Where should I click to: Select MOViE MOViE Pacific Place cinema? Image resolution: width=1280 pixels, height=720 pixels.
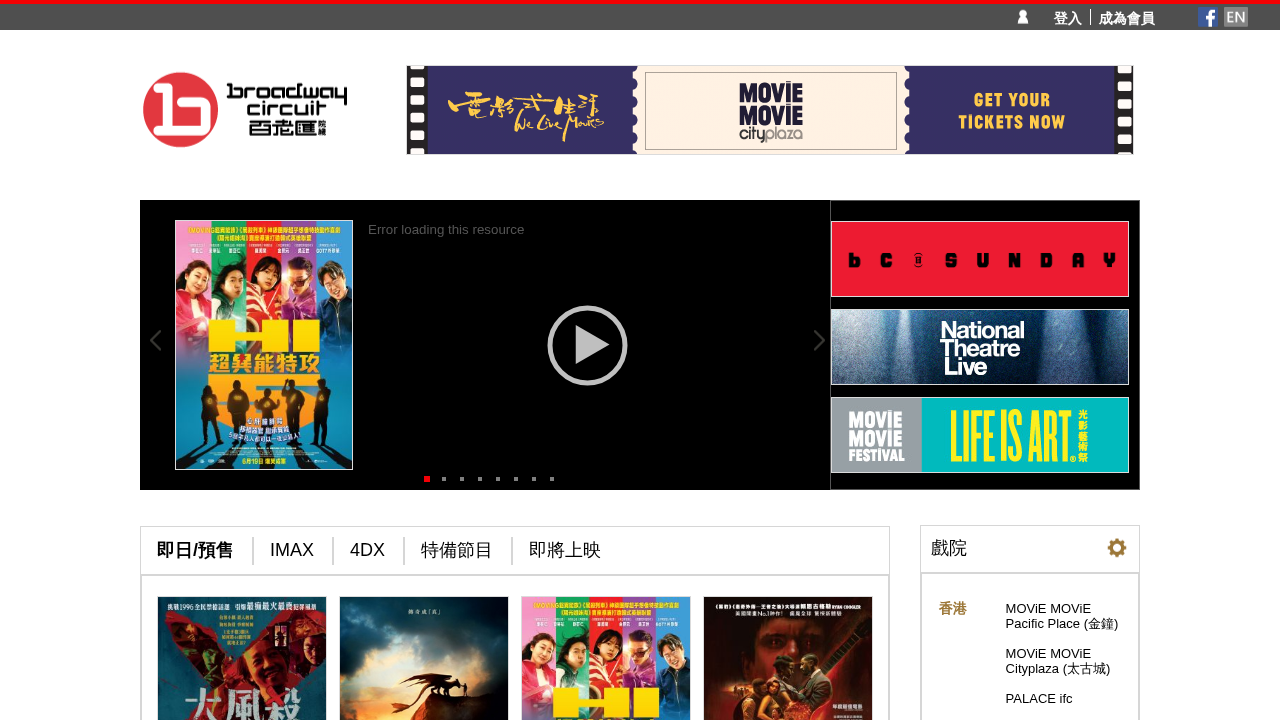coord(1062,616)
